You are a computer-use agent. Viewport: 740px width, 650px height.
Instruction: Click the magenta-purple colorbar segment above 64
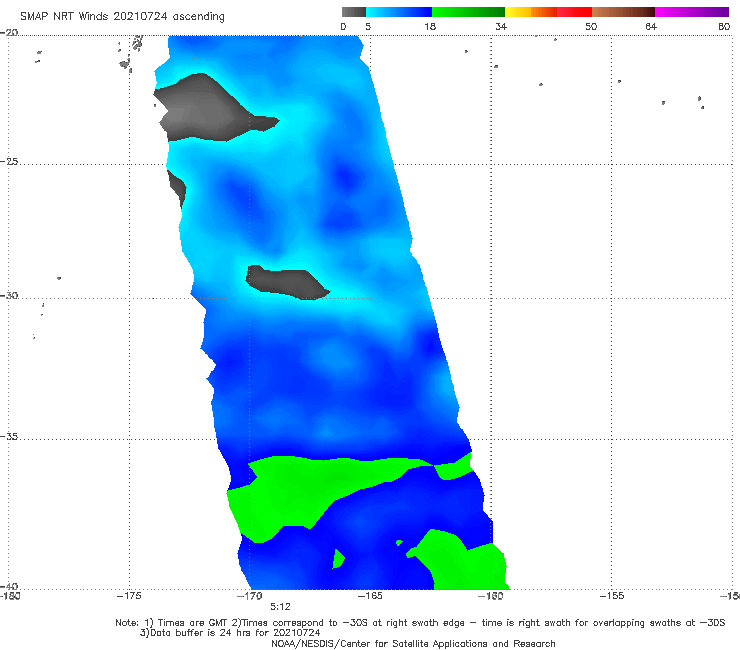[x=692, y=12]
